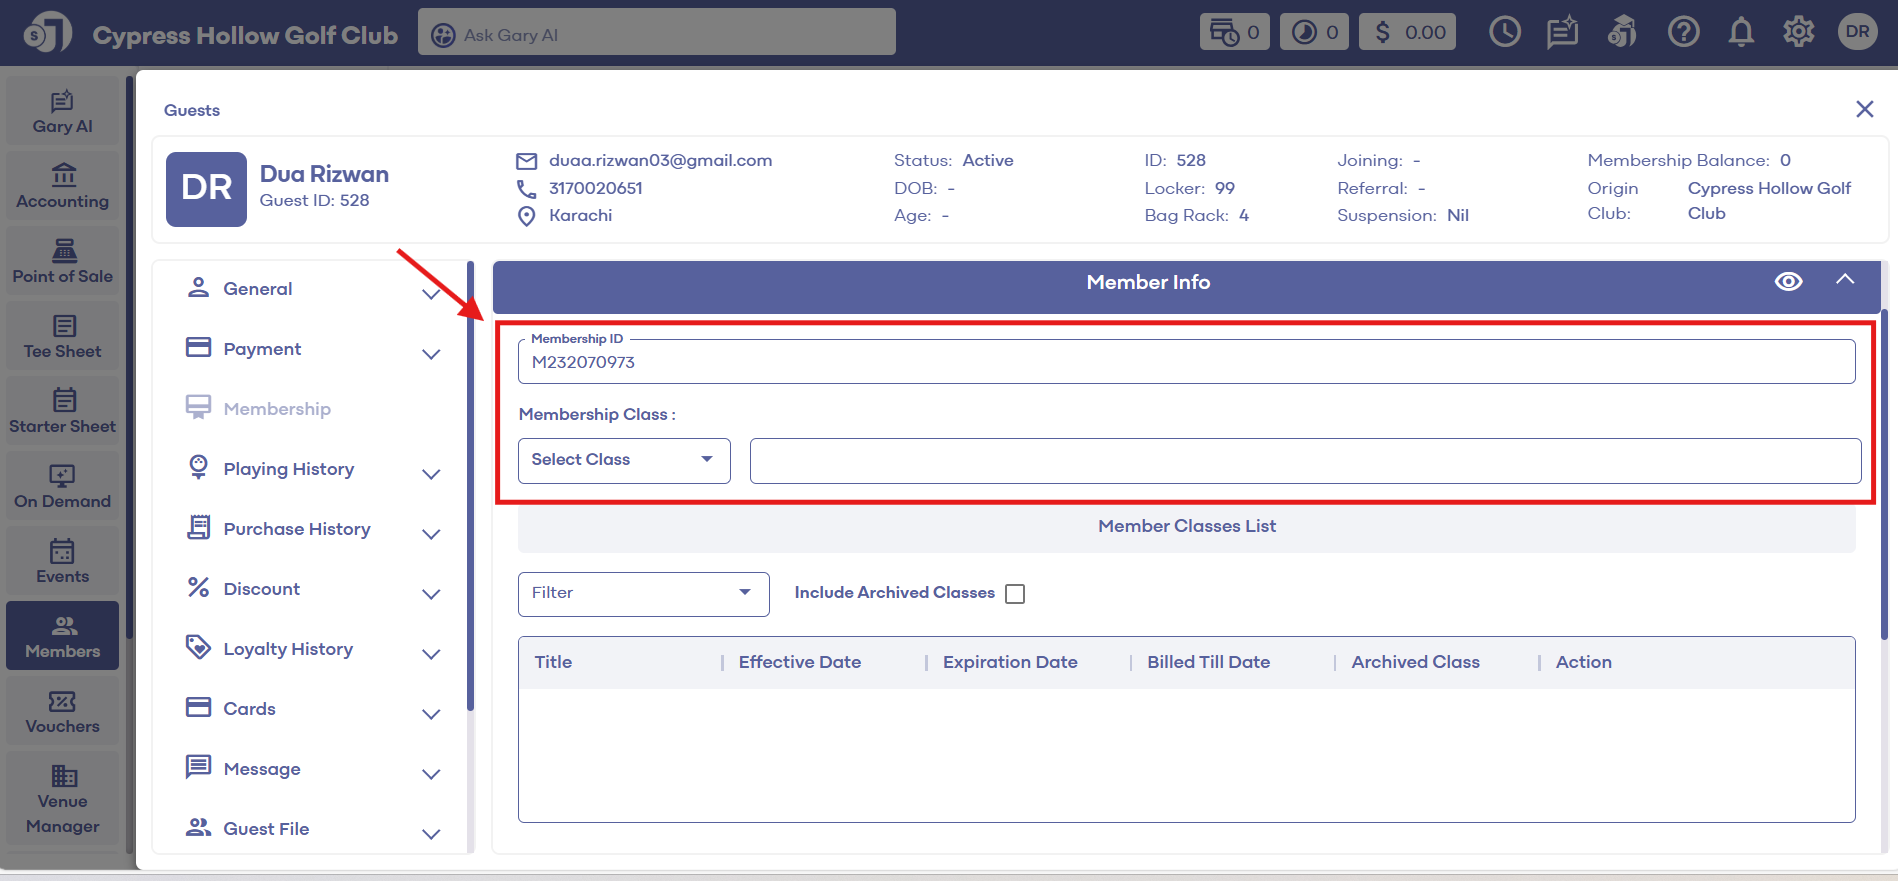
Task: Click the Ask Gary AI search box
Action: coord(657,34)
